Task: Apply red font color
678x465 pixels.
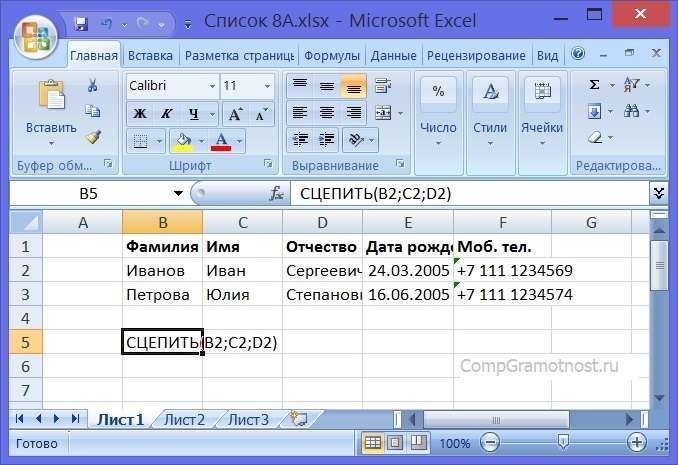Action: point(221,141)
